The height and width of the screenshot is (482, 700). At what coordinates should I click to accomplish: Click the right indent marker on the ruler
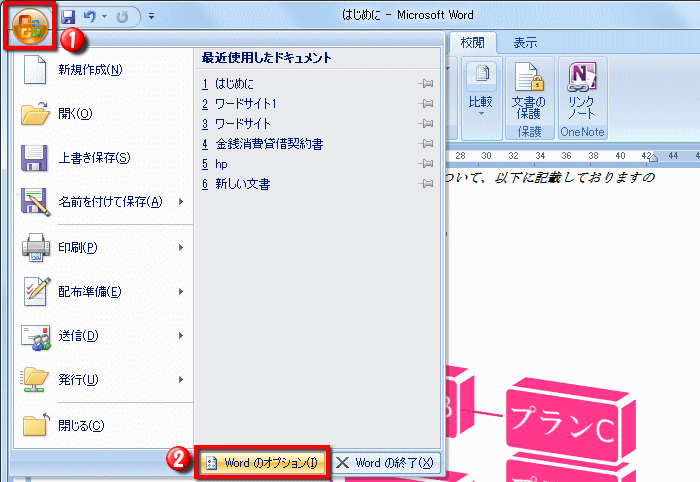click(653, 158)
